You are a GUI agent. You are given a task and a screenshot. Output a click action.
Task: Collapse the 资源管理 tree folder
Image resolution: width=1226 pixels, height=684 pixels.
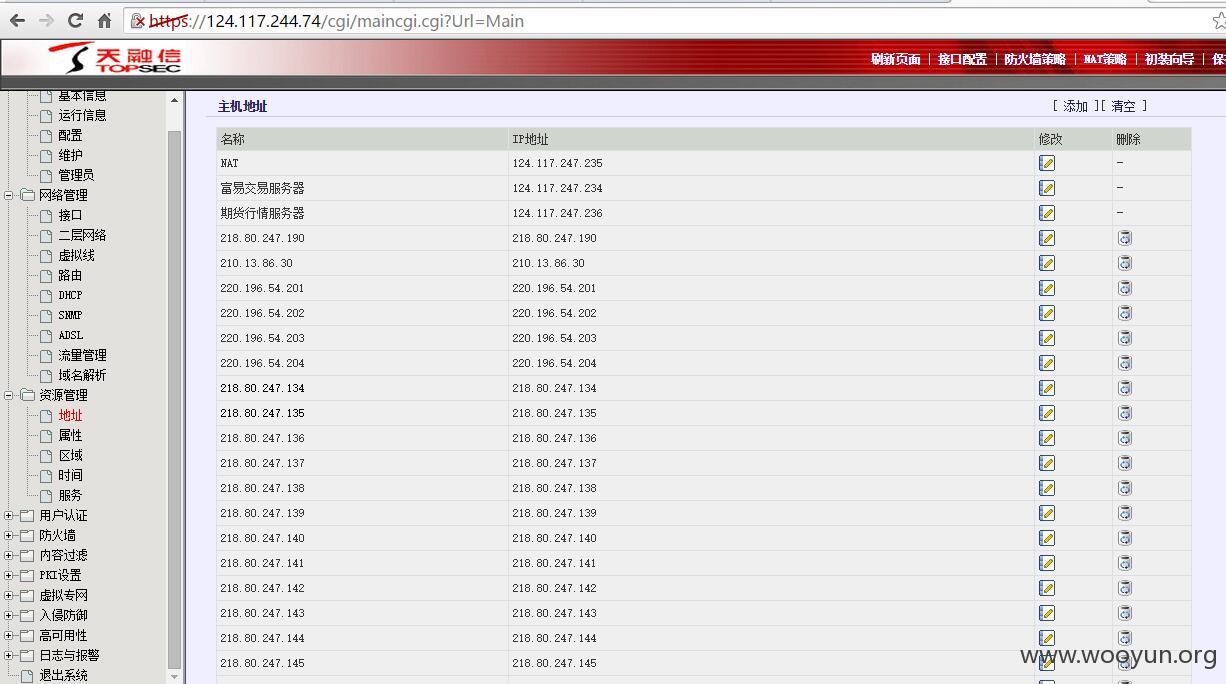pyautogui.click(x=9, y=395)
